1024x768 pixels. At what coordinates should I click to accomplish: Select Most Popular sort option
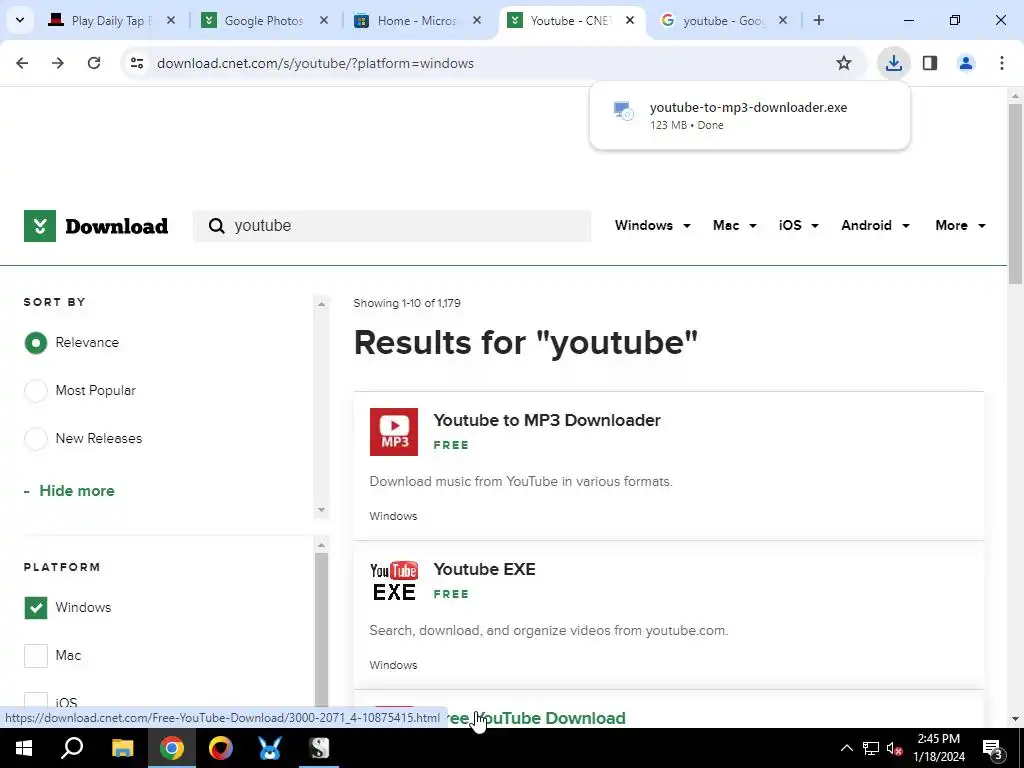pyautogui.click(x=36, y=391)
